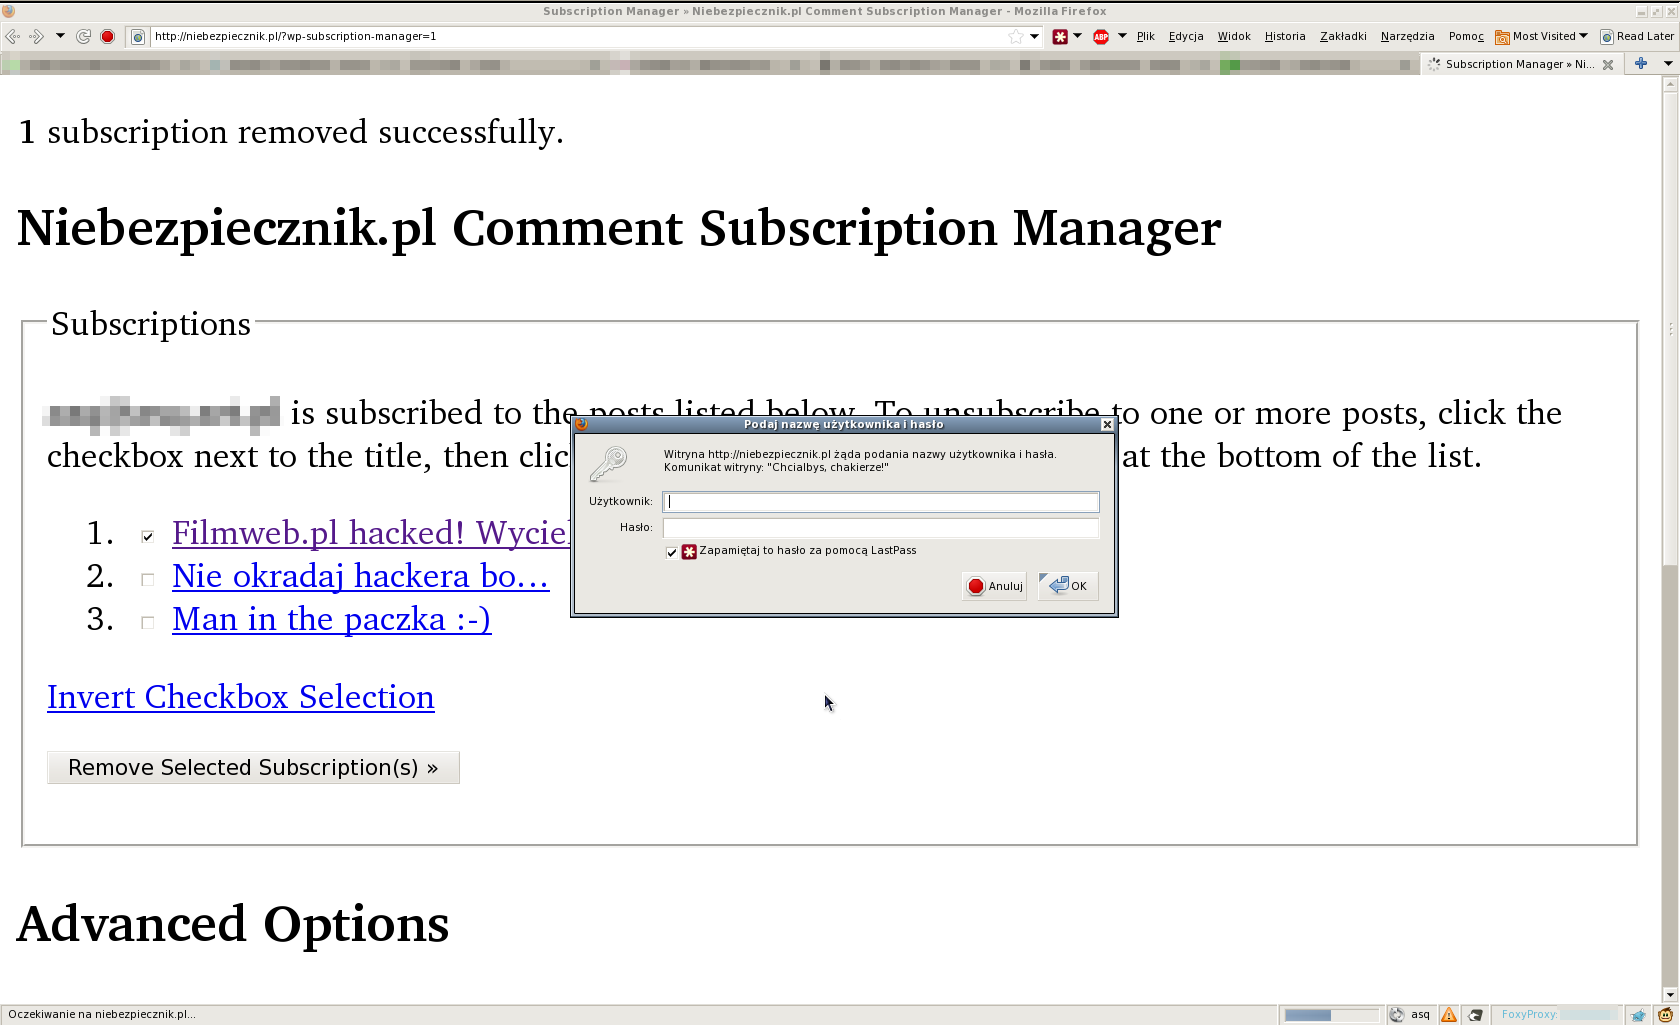
Task: Click the LastPass icon beside Zapamiętaj hasło
Action: (689, 552)
